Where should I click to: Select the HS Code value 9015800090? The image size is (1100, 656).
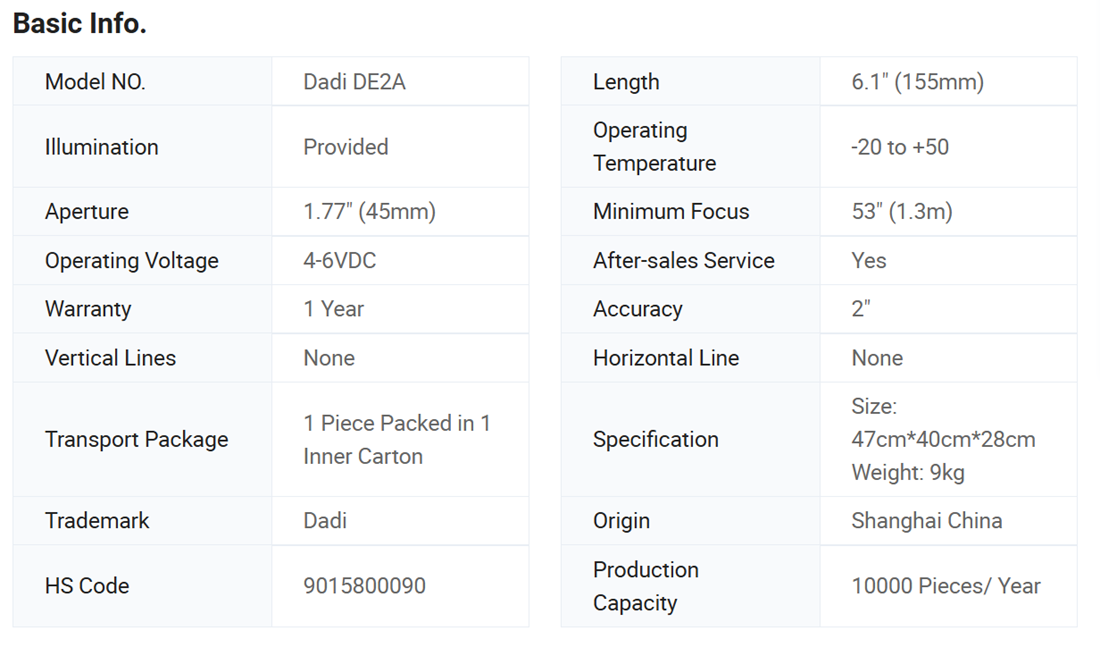364,586
